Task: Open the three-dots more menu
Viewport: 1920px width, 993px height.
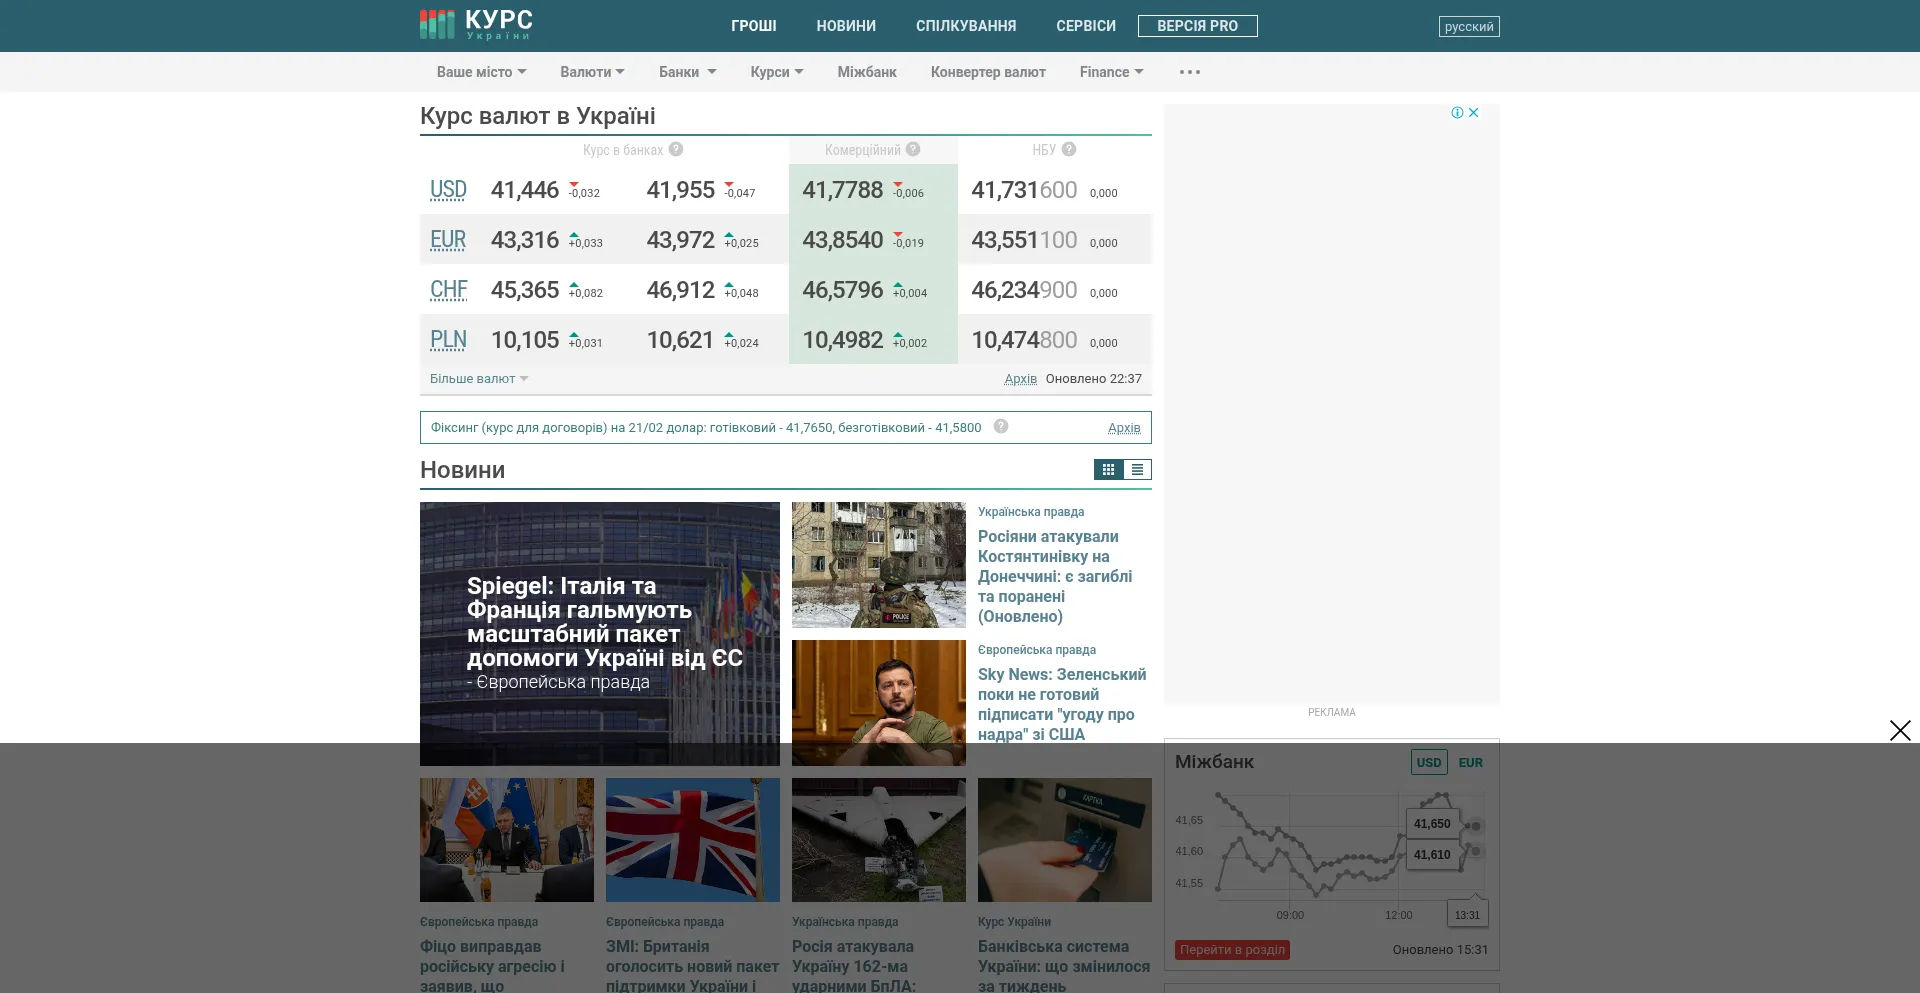Action: [1190, 72]
